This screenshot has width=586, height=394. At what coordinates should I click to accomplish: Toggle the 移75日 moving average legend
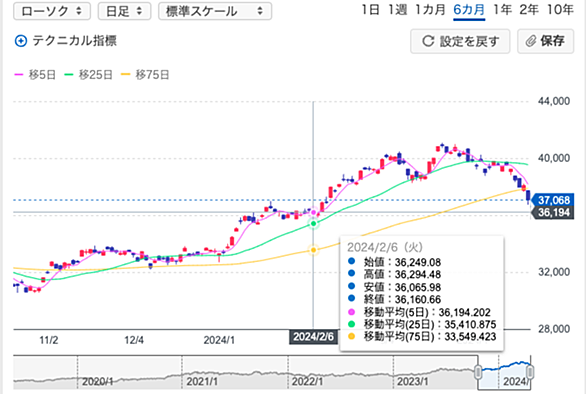[145, 75]
